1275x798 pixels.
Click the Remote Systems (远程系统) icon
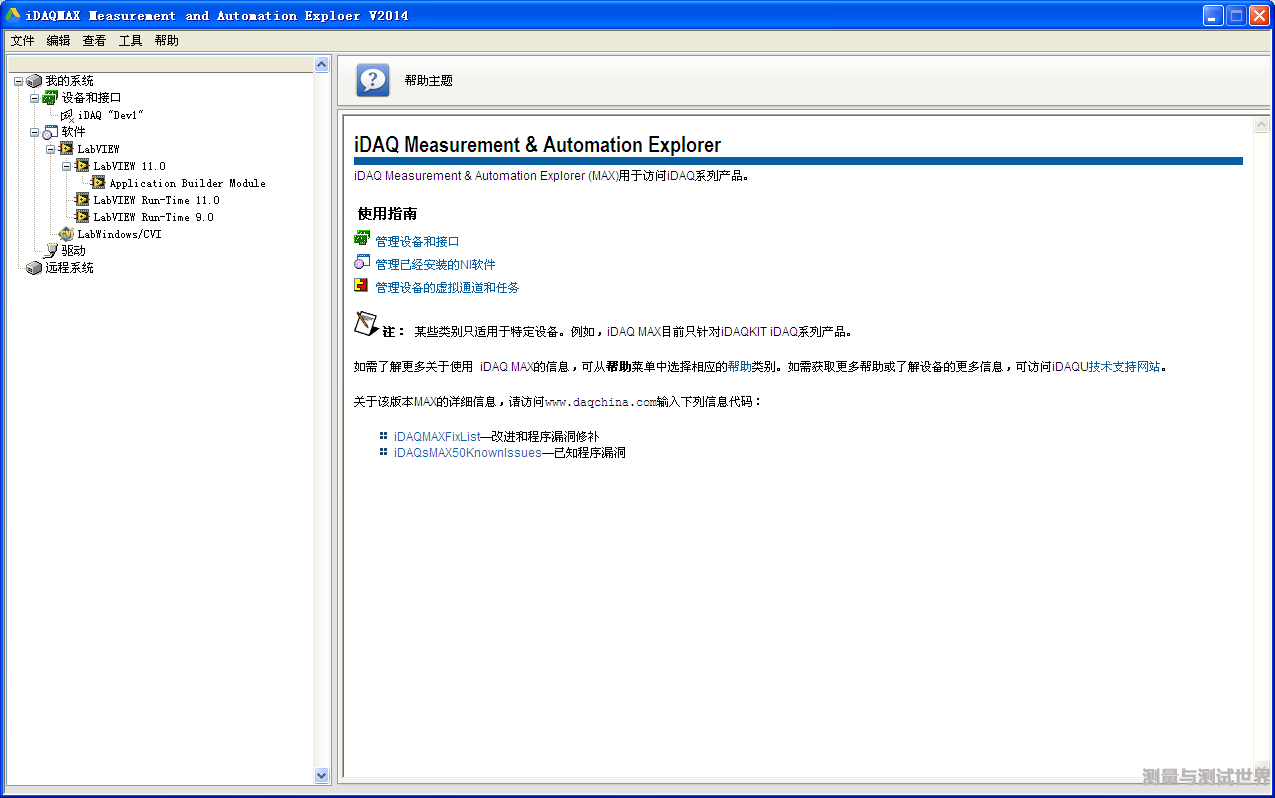(35, 268)
